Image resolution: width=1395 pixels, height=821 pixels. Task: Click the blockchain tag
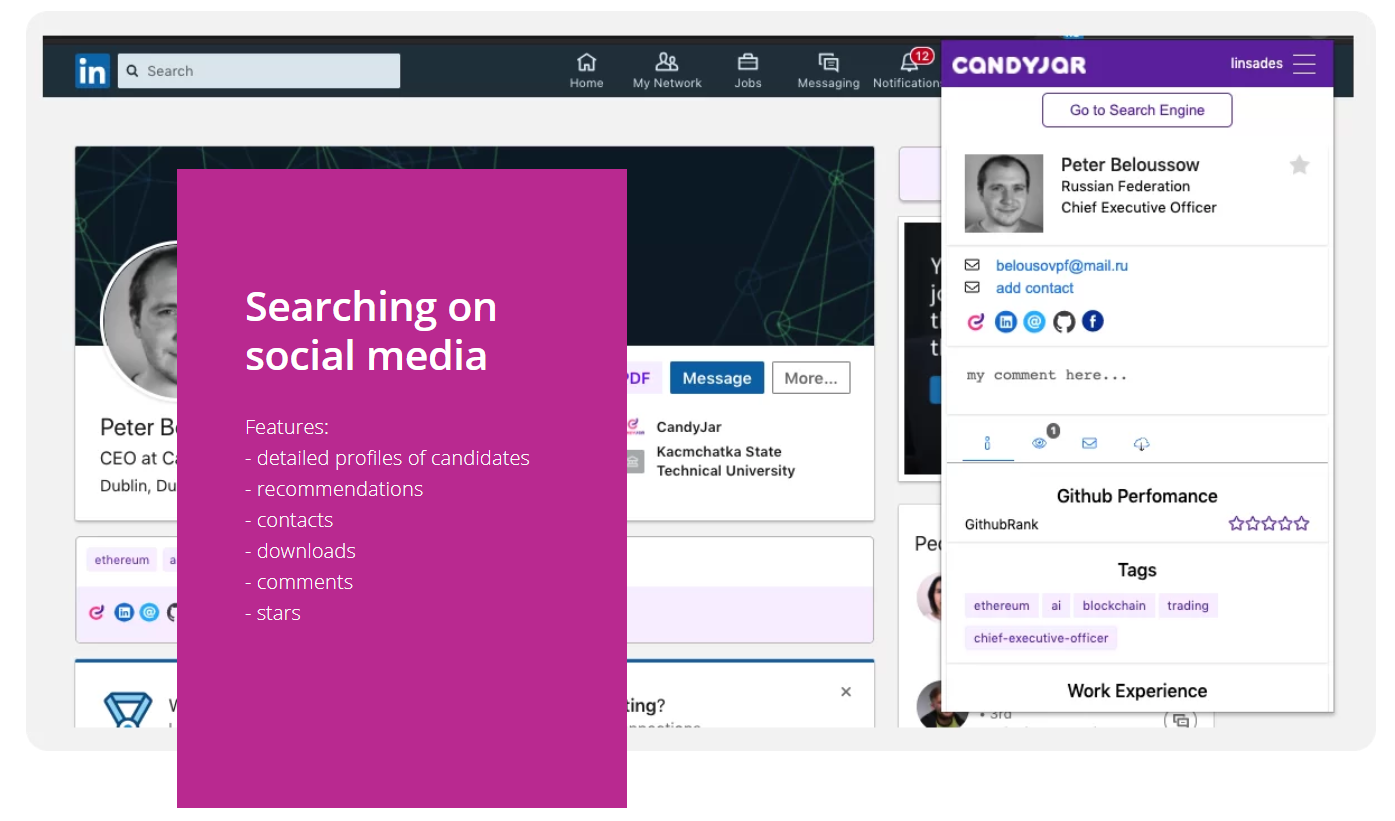point(1114,605)
